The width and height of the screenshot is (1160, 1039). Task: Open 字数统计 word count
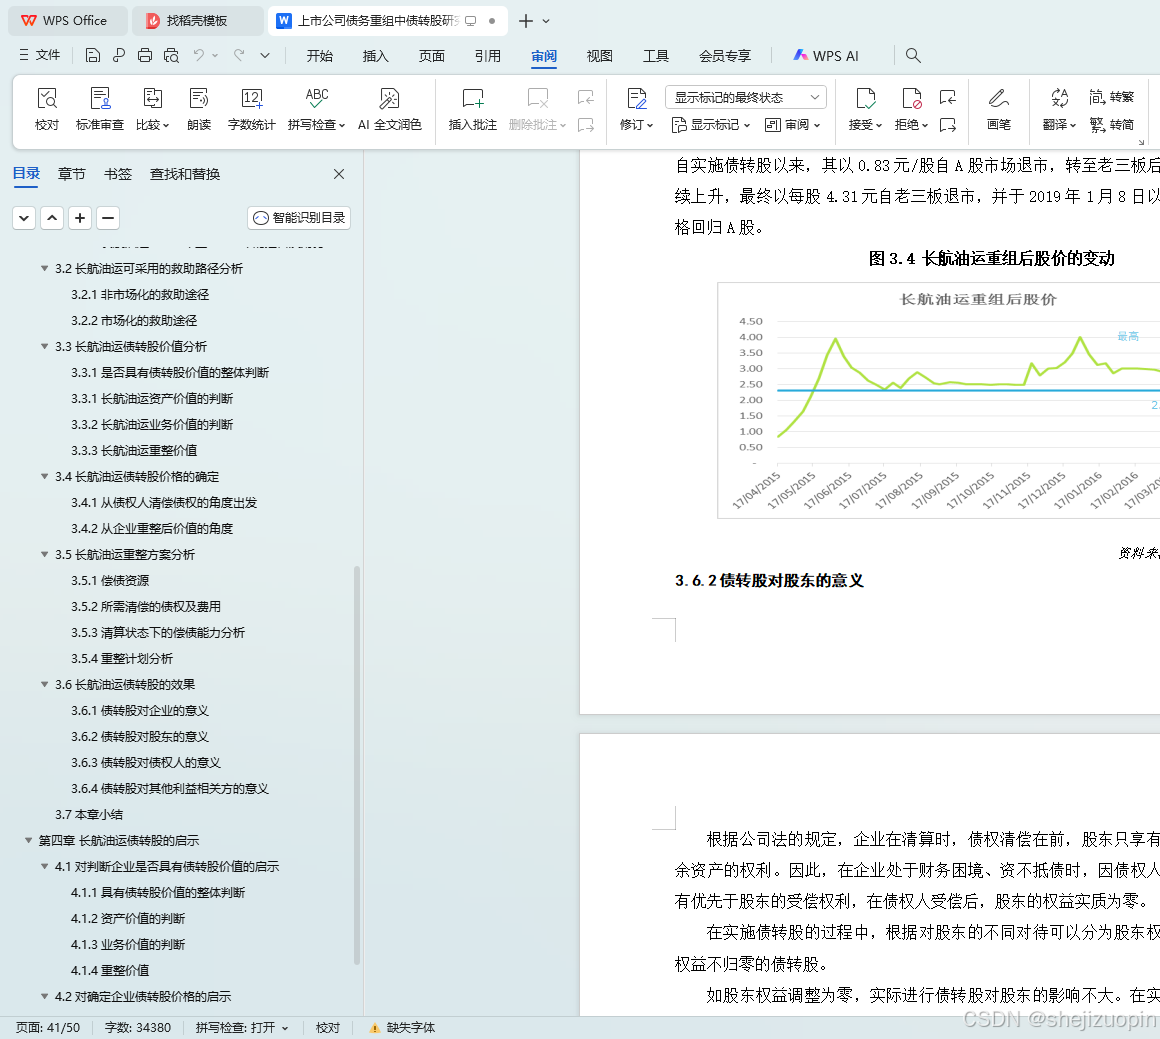coord(252,109)
